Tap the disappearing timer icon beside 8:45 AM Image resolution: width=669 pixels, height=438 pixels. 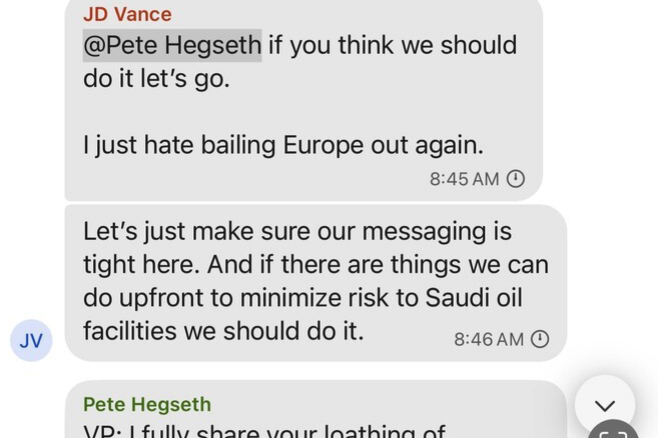[x=516, y=179]
